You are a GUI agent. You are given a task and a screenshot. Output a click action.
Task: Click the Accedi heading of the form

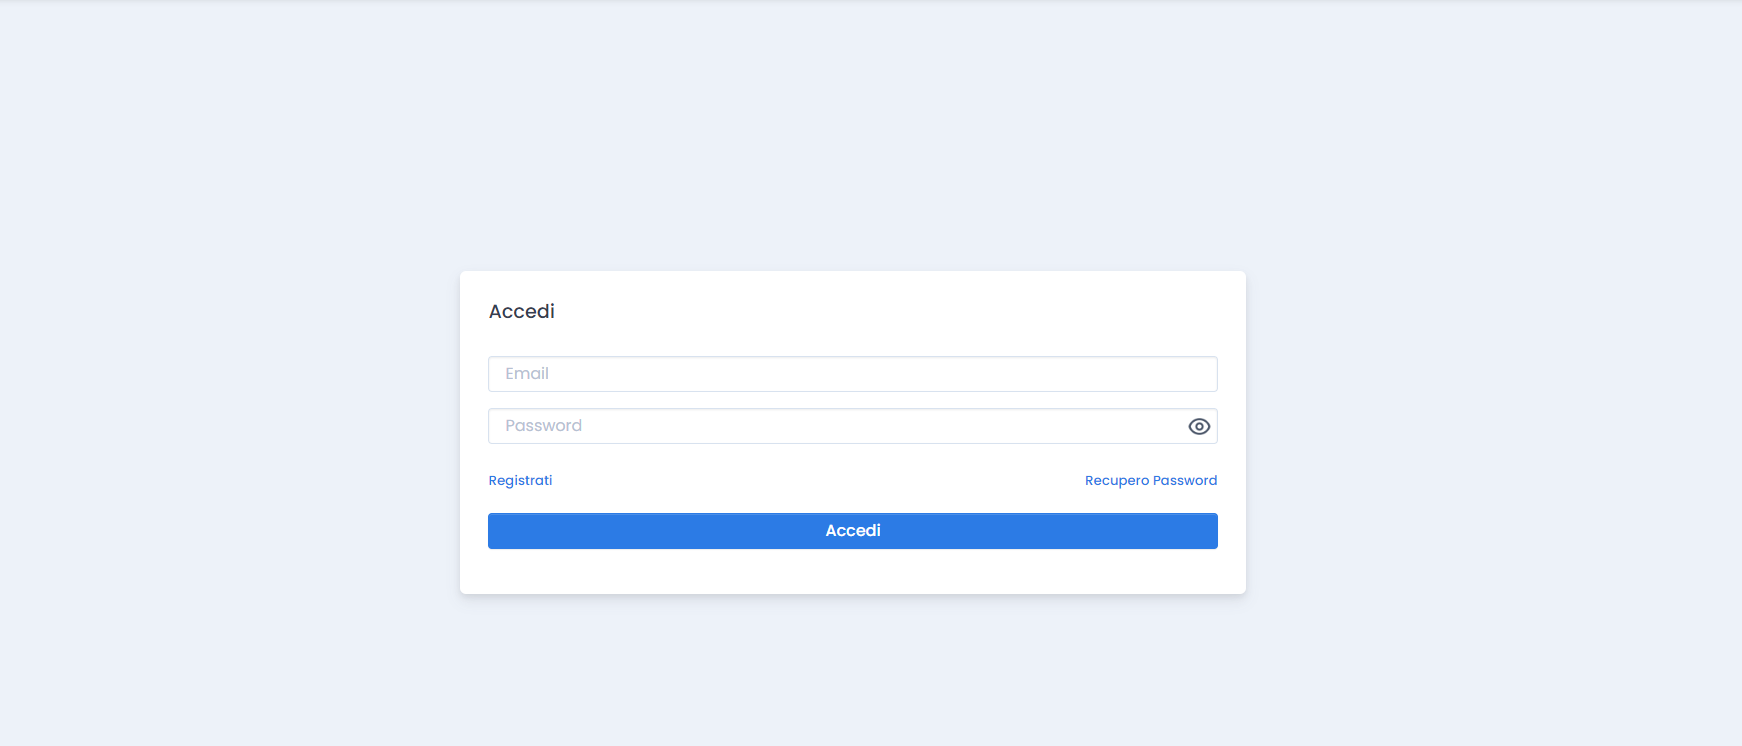(521, 311)
